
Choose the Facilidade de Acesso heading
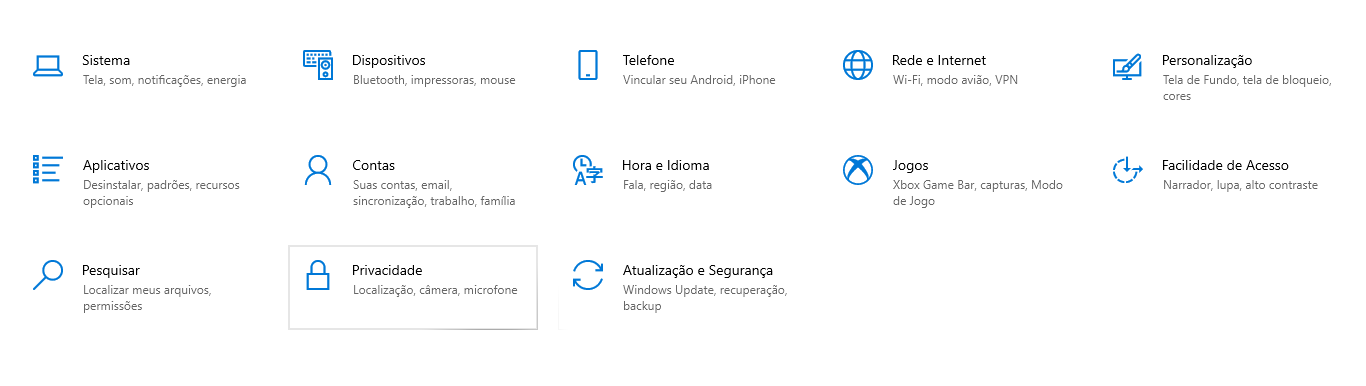pyautogui.click(x=1225, y=165)
